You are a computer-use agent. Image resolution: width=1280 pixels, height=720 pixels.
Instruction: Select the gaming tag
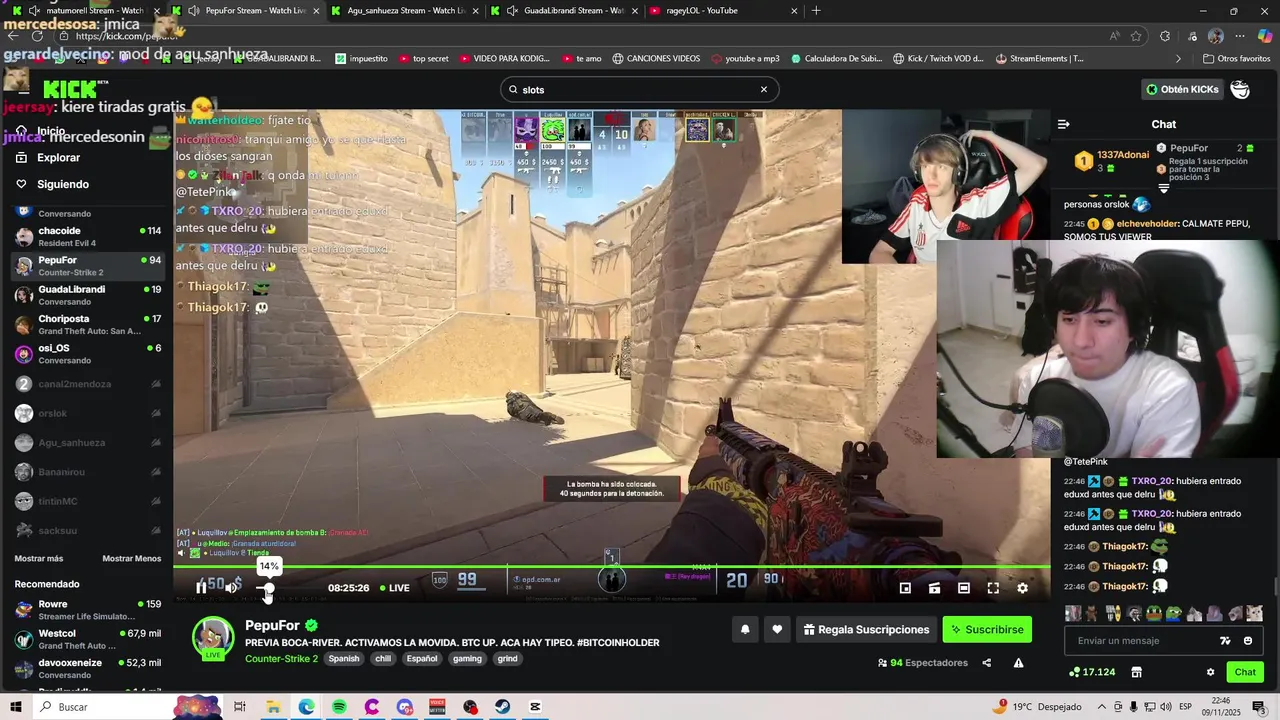[x=467, y=659]
